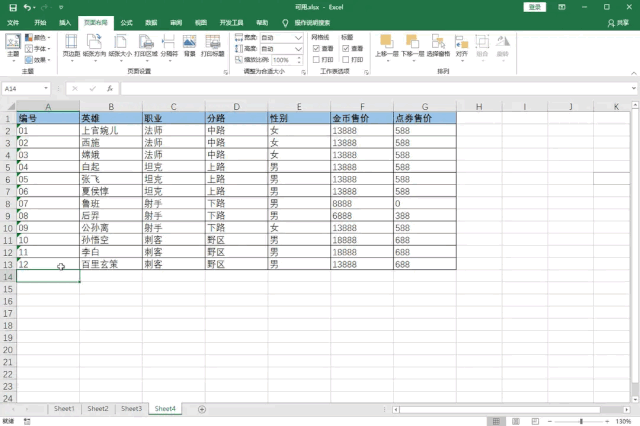Image resolution: width=640 pixels, height=426 pixels.
Task: Click the 共享 (Share) button
Action: click(618, 23)
